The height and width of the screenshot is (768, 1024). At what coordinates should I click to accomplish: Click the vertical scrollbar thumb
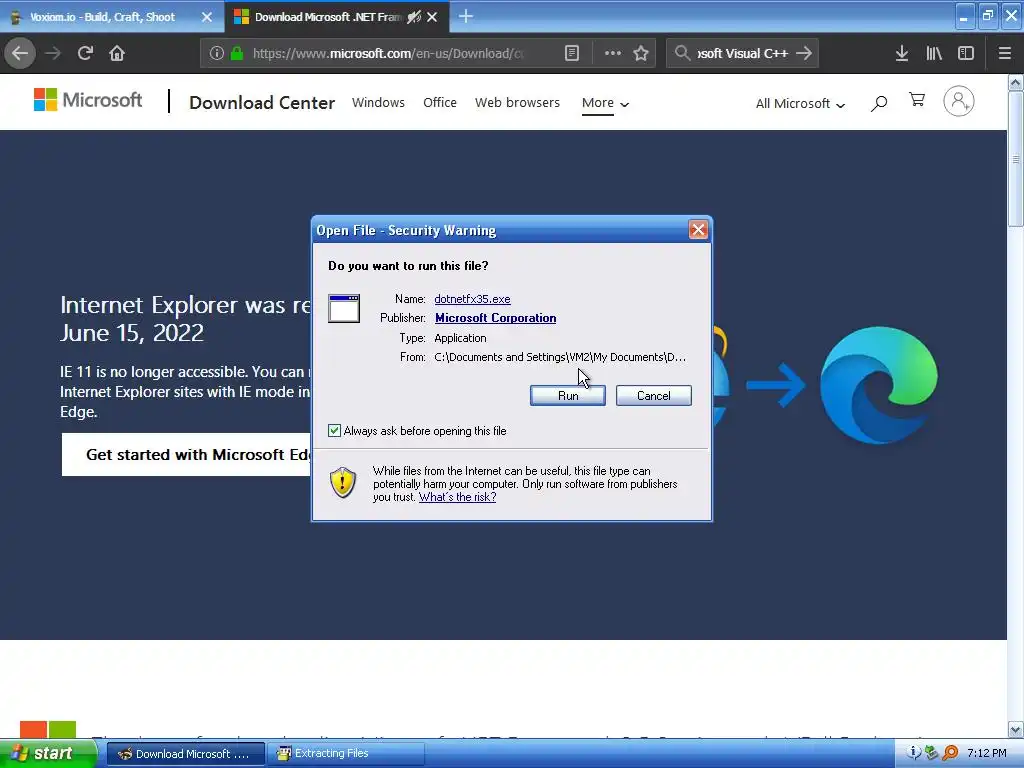[1016, 159]
